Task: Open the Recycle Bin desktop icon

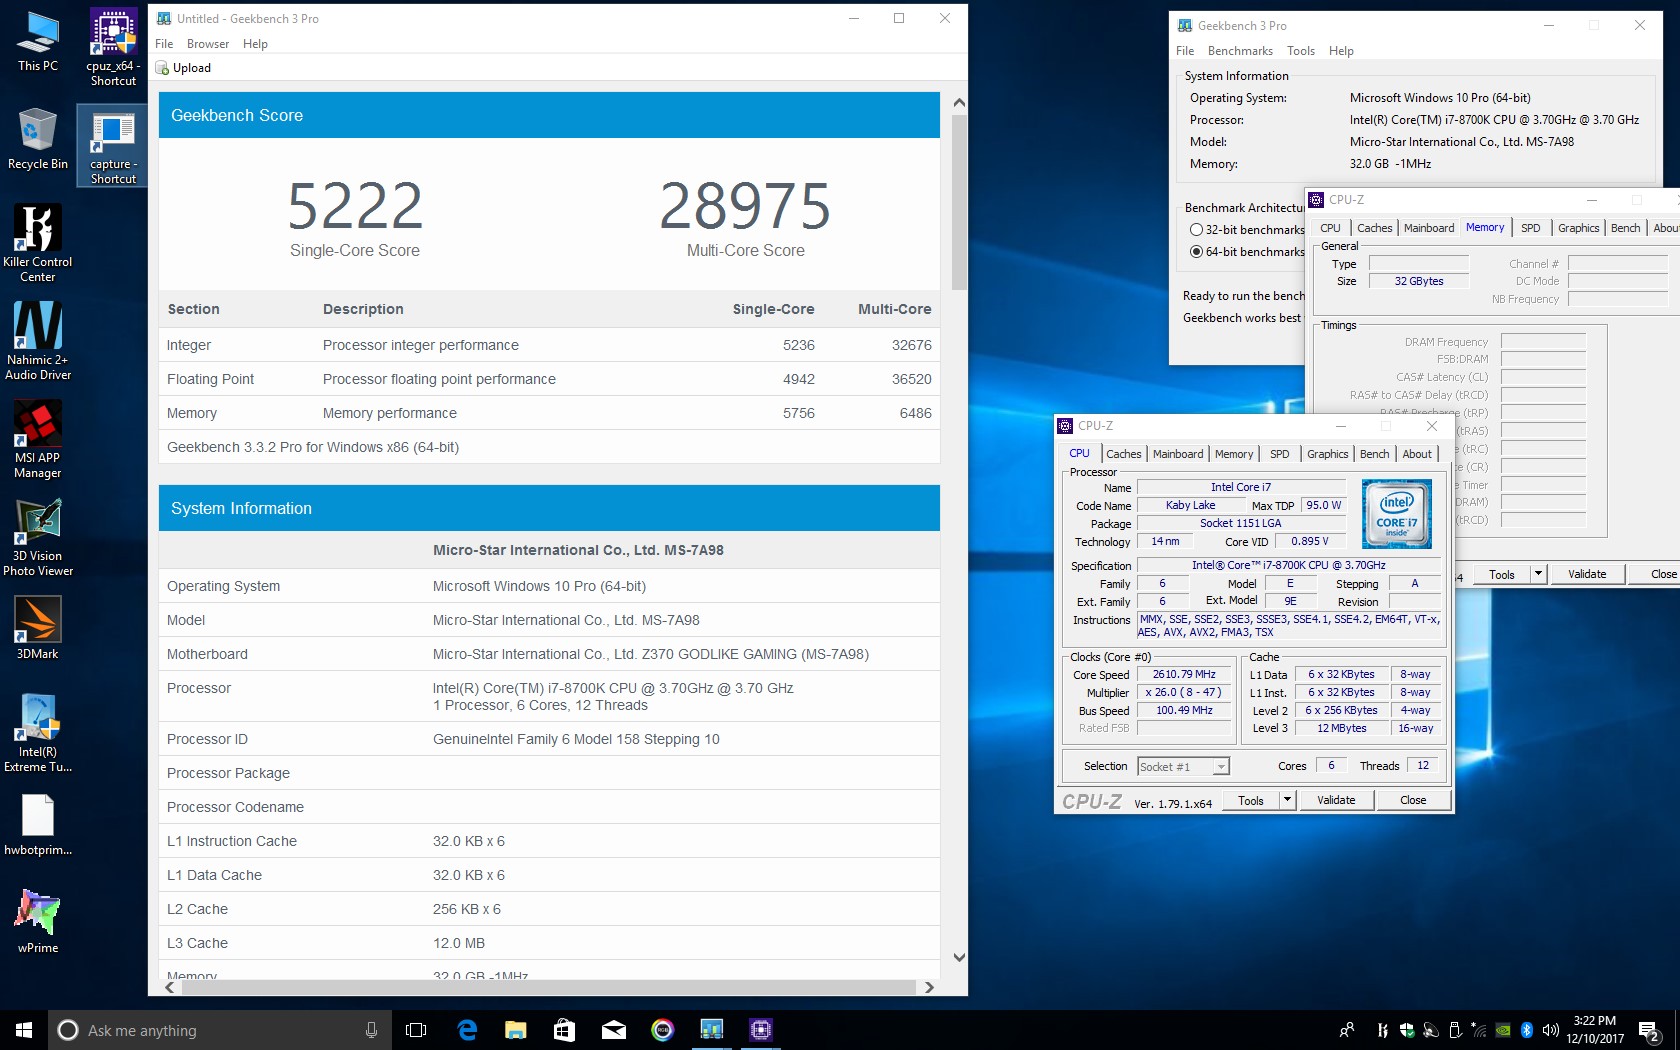Action: click(38, 139)
